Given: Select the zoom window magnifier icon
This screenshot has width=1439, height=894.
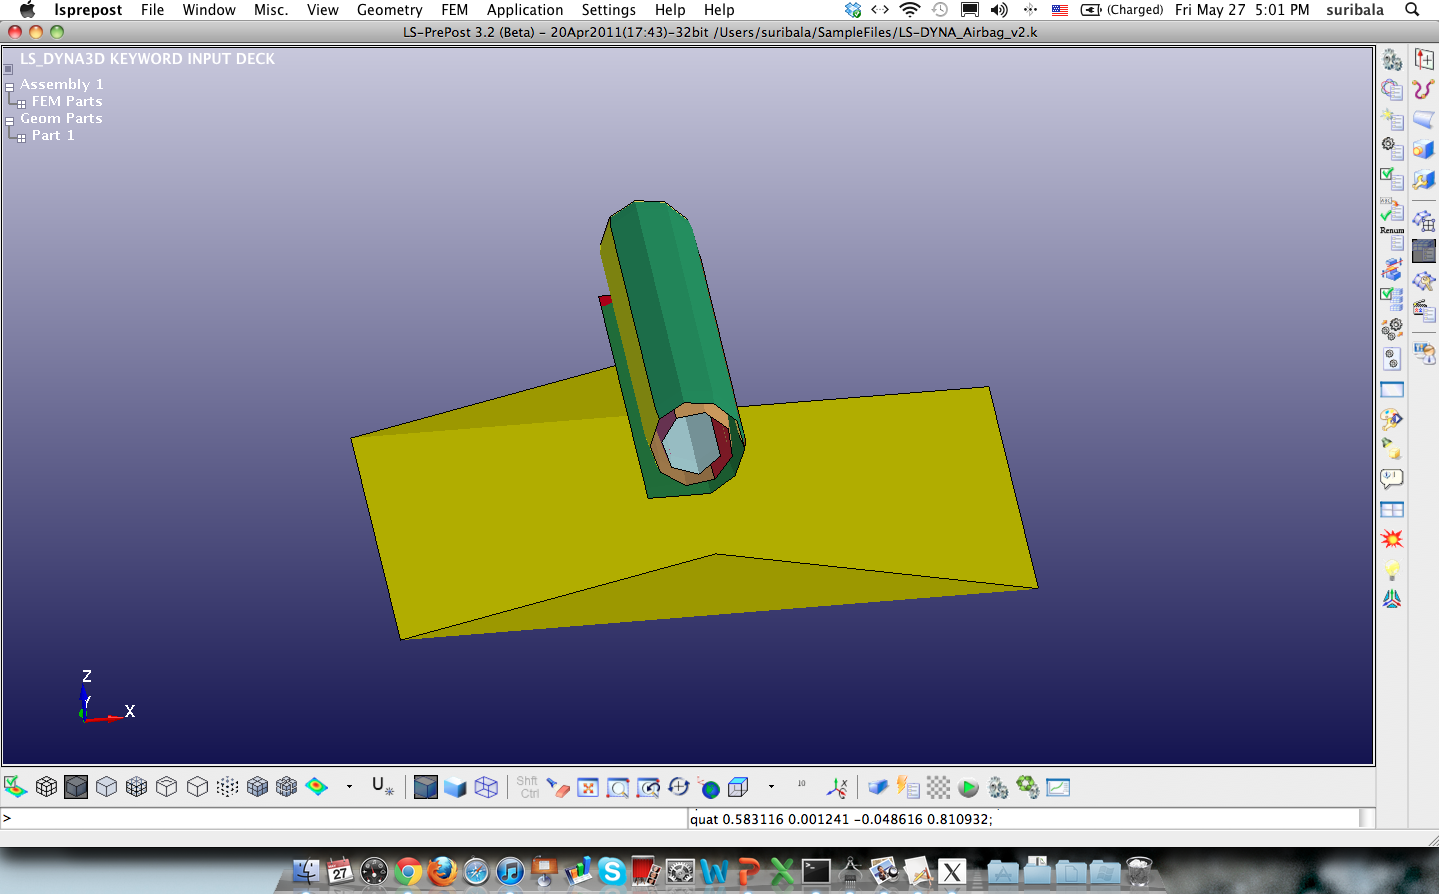Looking at the screenshot, I should pos(618,788).
